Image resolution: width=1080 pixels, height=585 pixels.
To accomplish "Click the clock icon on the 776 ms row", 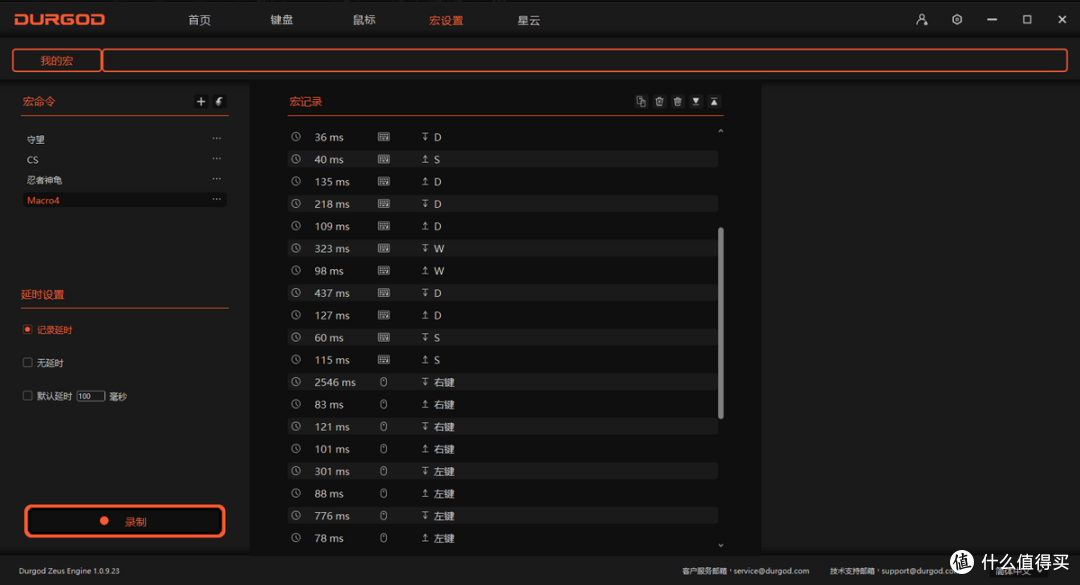I will point(295,515).
